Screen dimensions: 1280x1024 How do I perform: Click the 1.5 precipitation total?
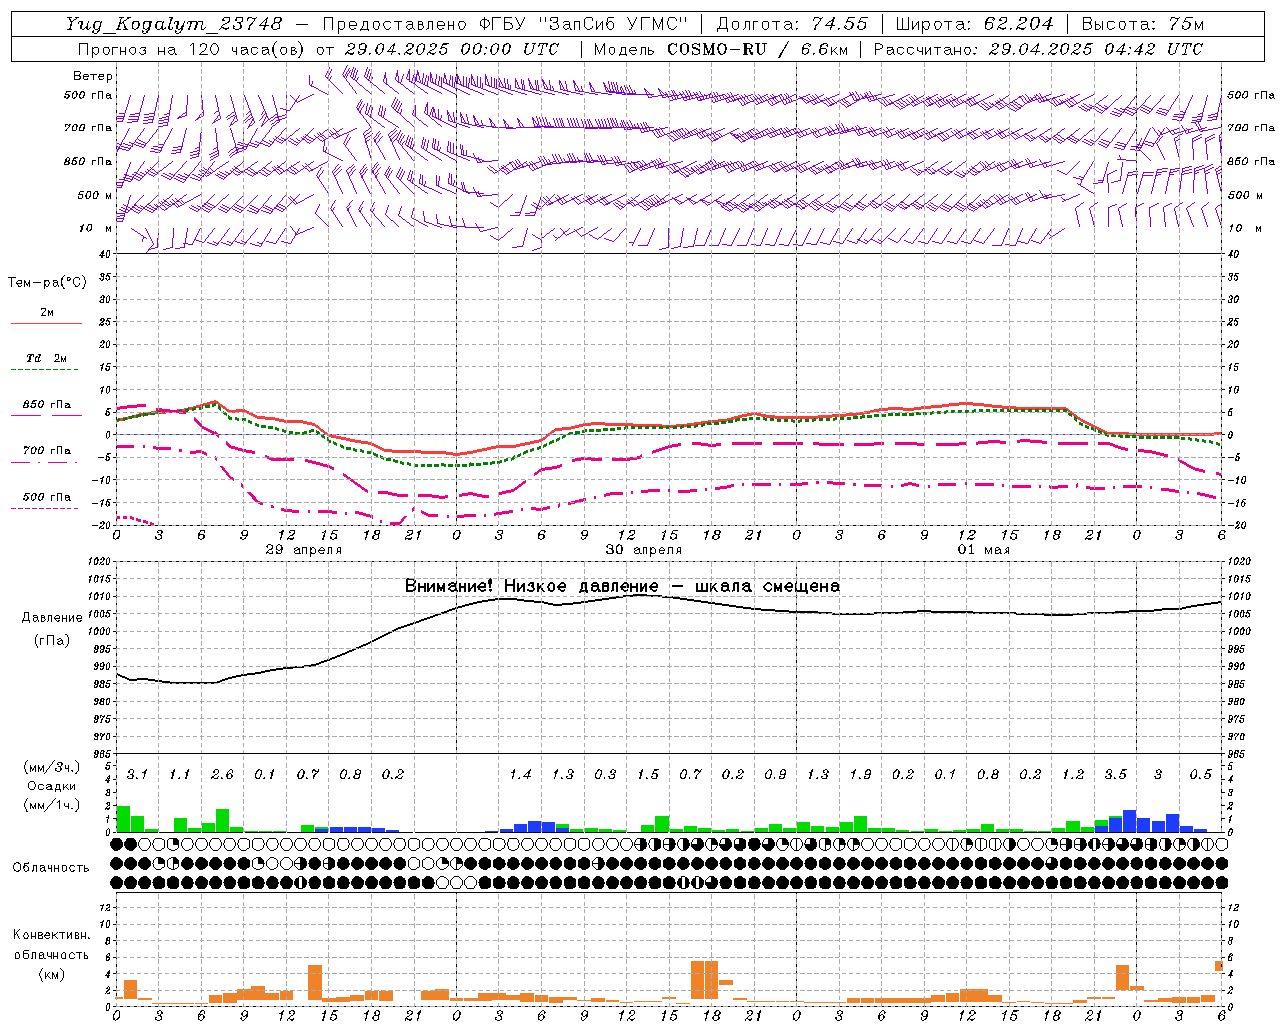click(648, 774)
